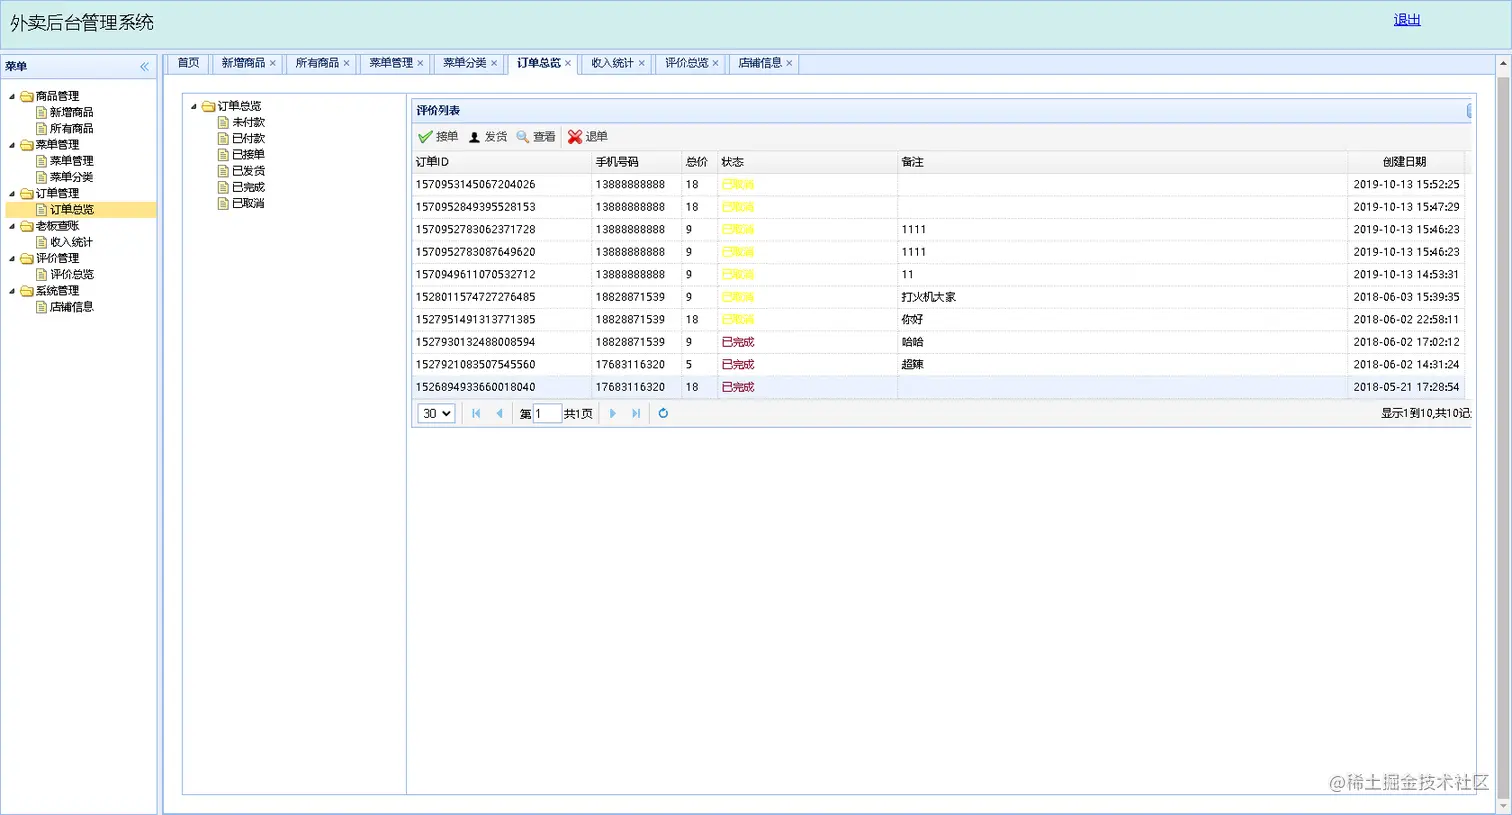Collapse the 系统管理 menu folder
This screenshot has width=1512, height=815.
12,291
